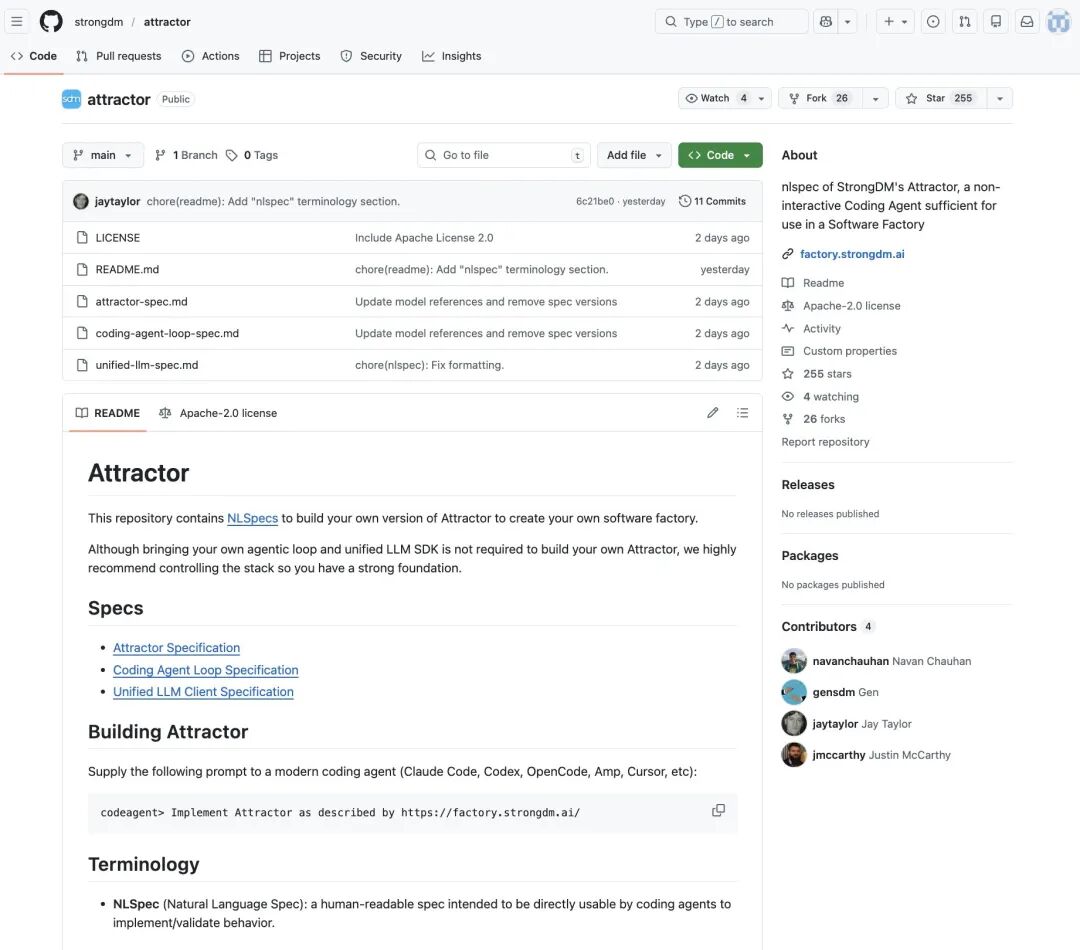View commit history via the 11 Commits clock icon
The width and height of the screenshot is (1080, 950).
(x=712, y=200)
